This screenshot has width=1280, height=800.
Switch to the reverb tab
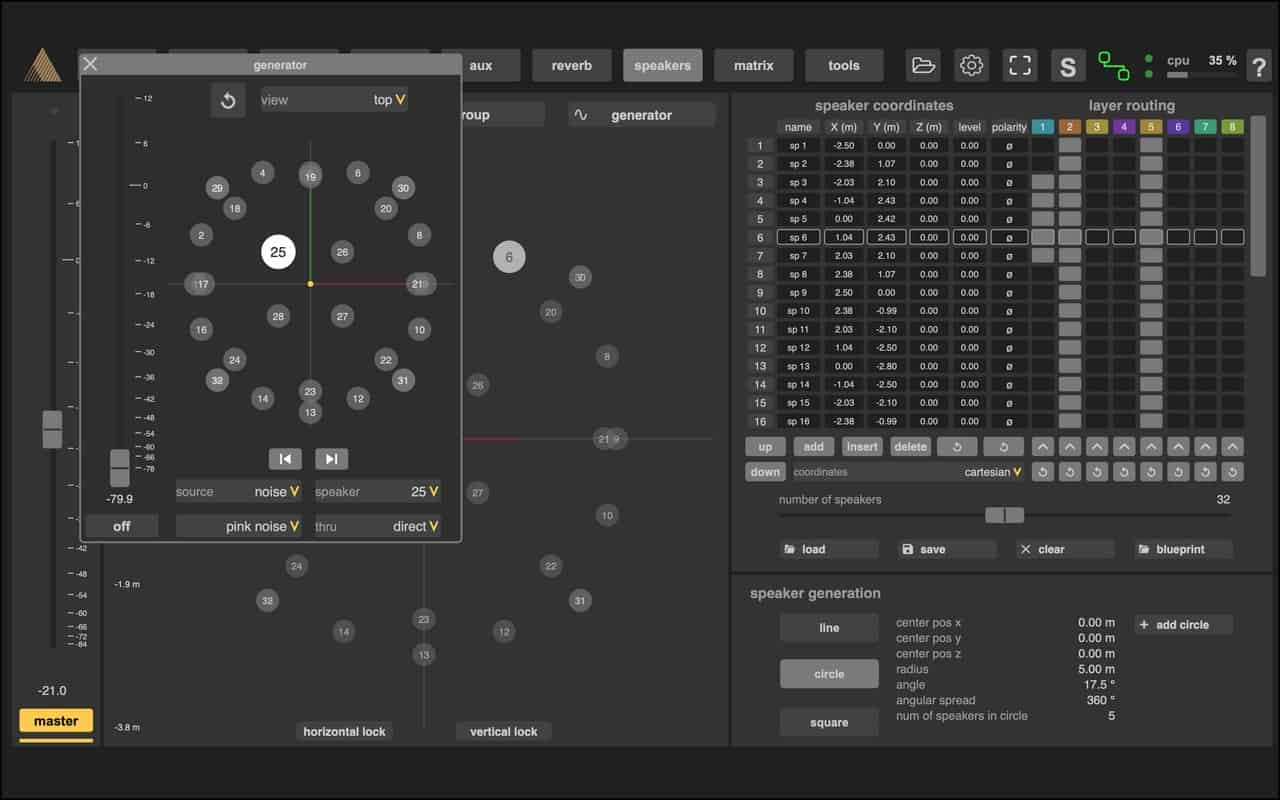point(571,66)
